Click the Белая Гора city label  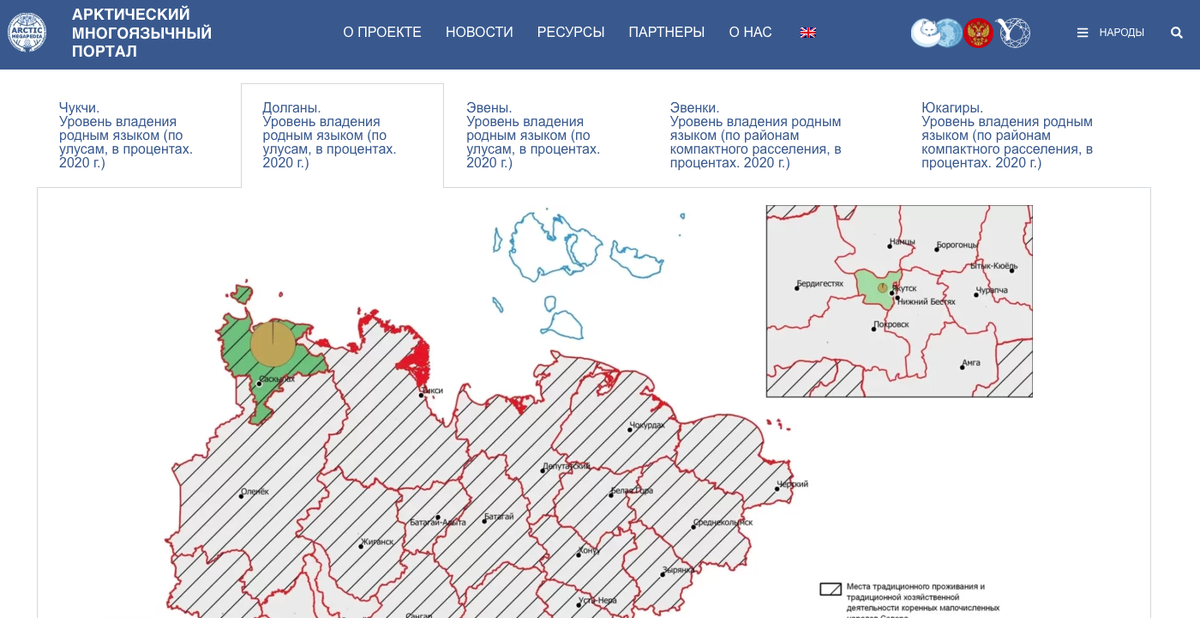coord(632,490)
